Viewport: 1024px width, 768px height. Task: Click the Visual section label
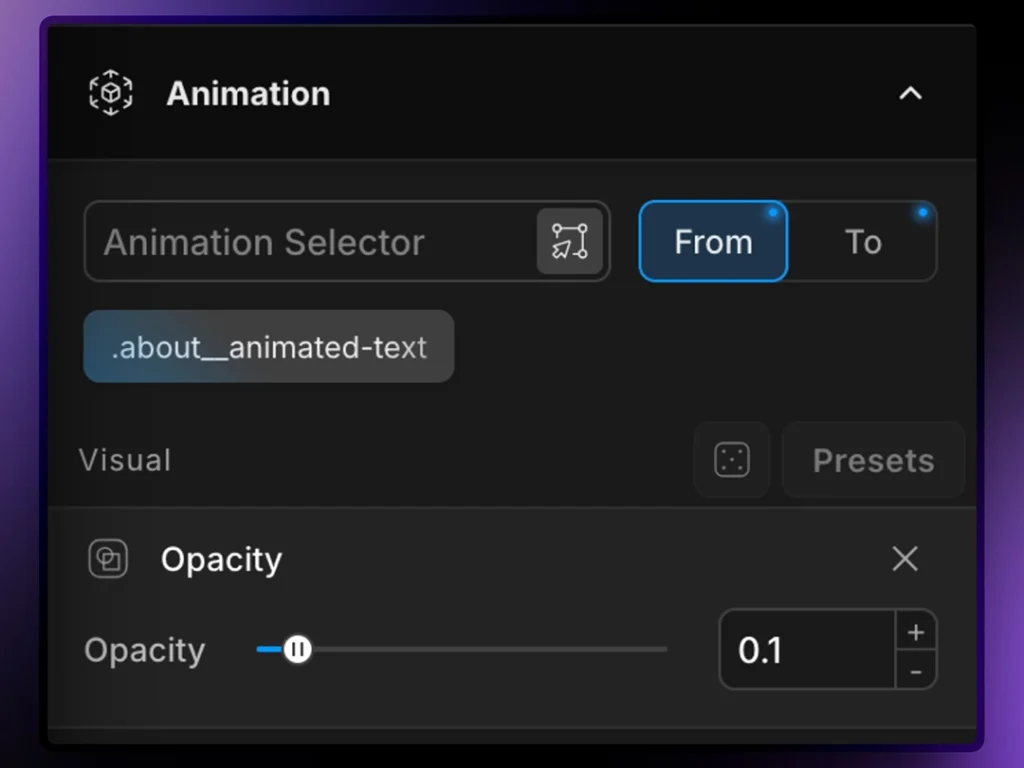pyautogui.click(x=125, y=460)
